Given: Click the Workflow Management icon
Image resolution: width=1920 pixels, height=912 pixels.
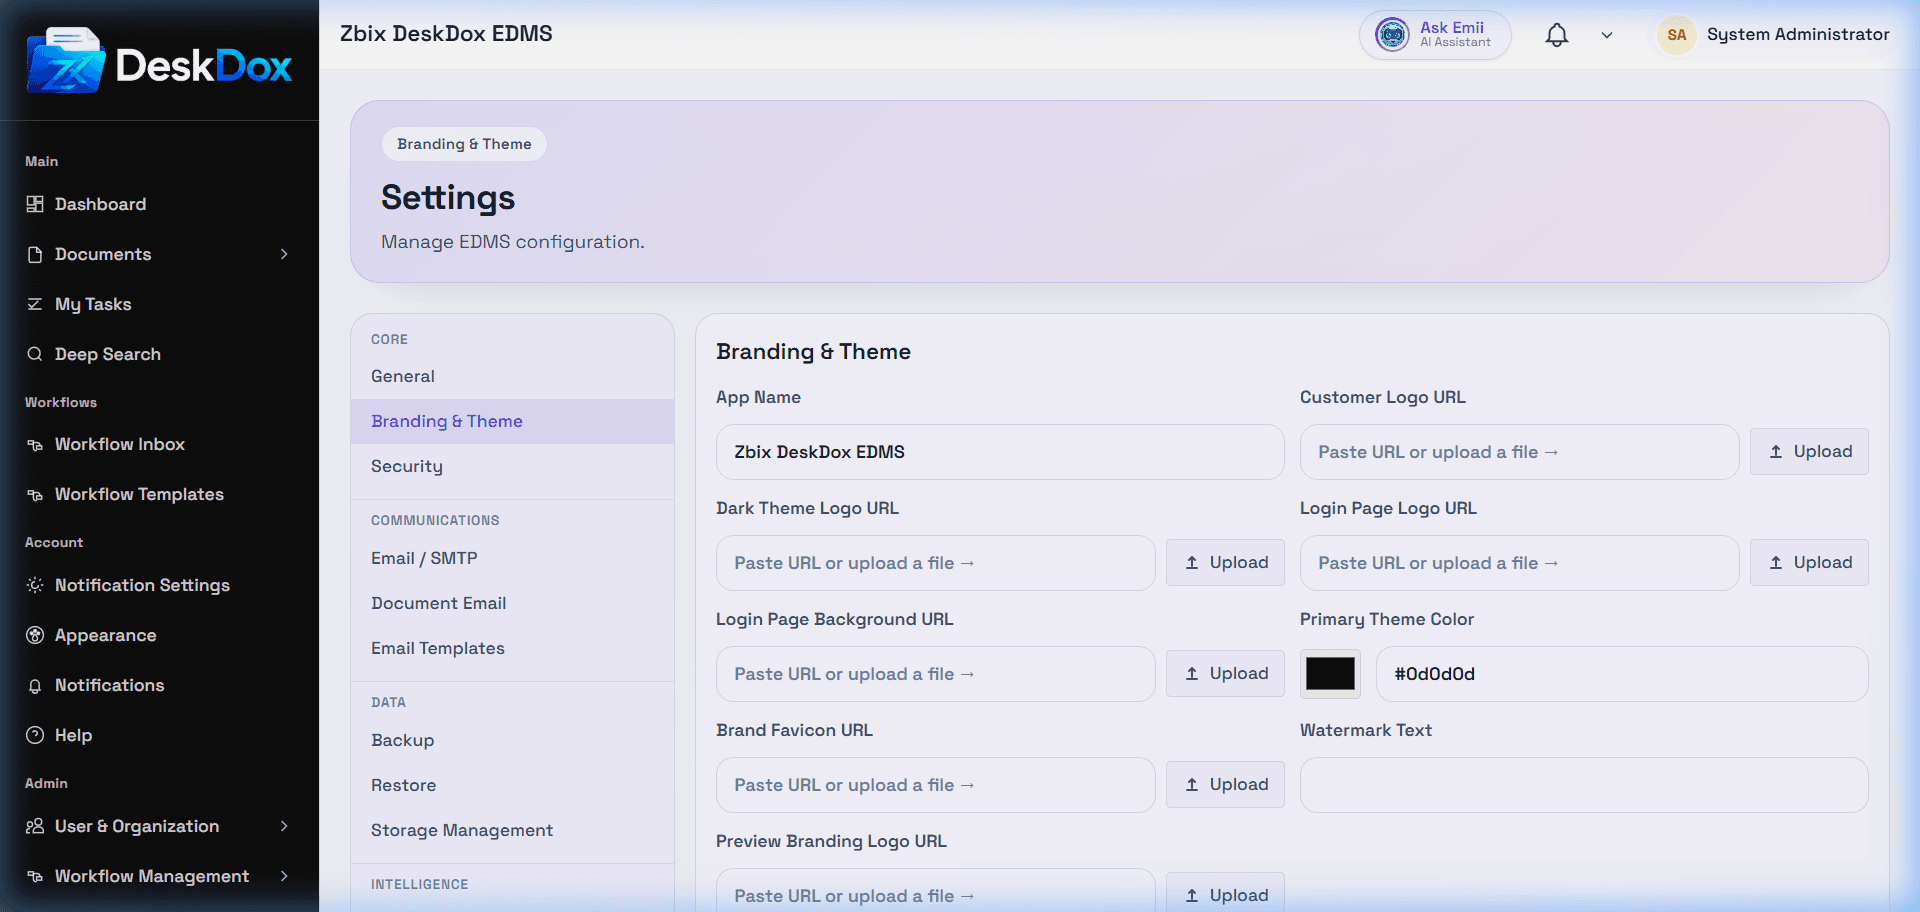Looking at the screenshot, I should (35, 876).
